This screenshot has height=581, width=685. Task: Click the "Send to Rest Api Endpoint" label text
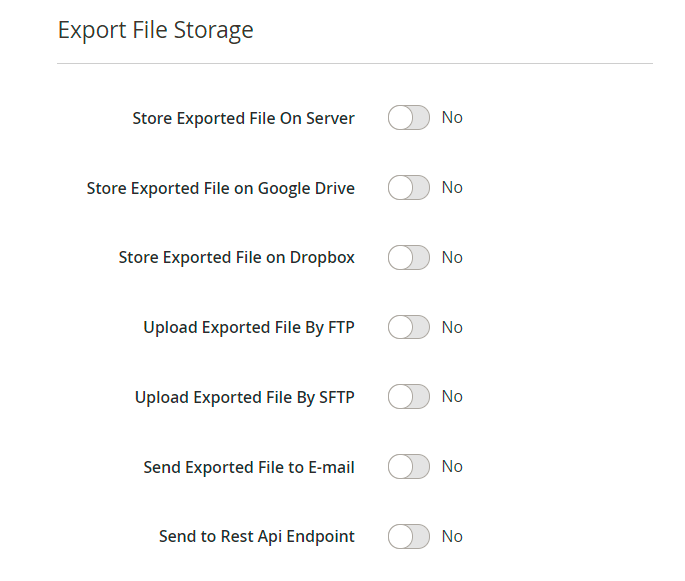256,537
